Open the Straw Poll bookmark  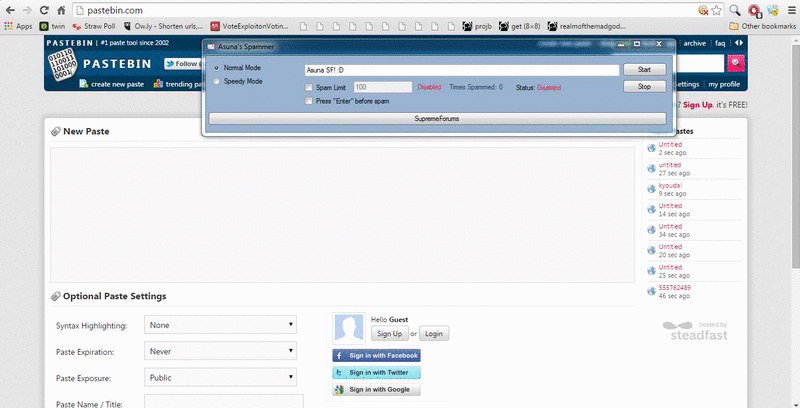(94, 26)
